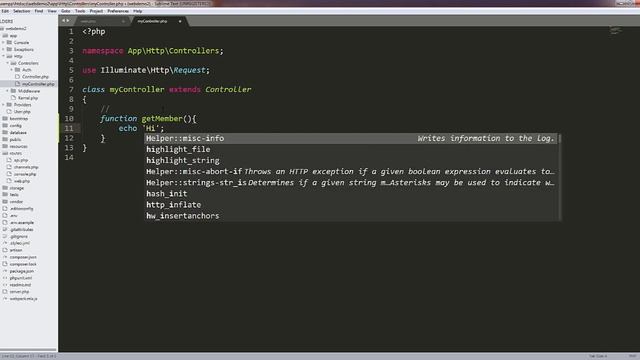Expand the Exceptions folder arrow
This screenshot has width=640, height=360.
coord(4,49)
